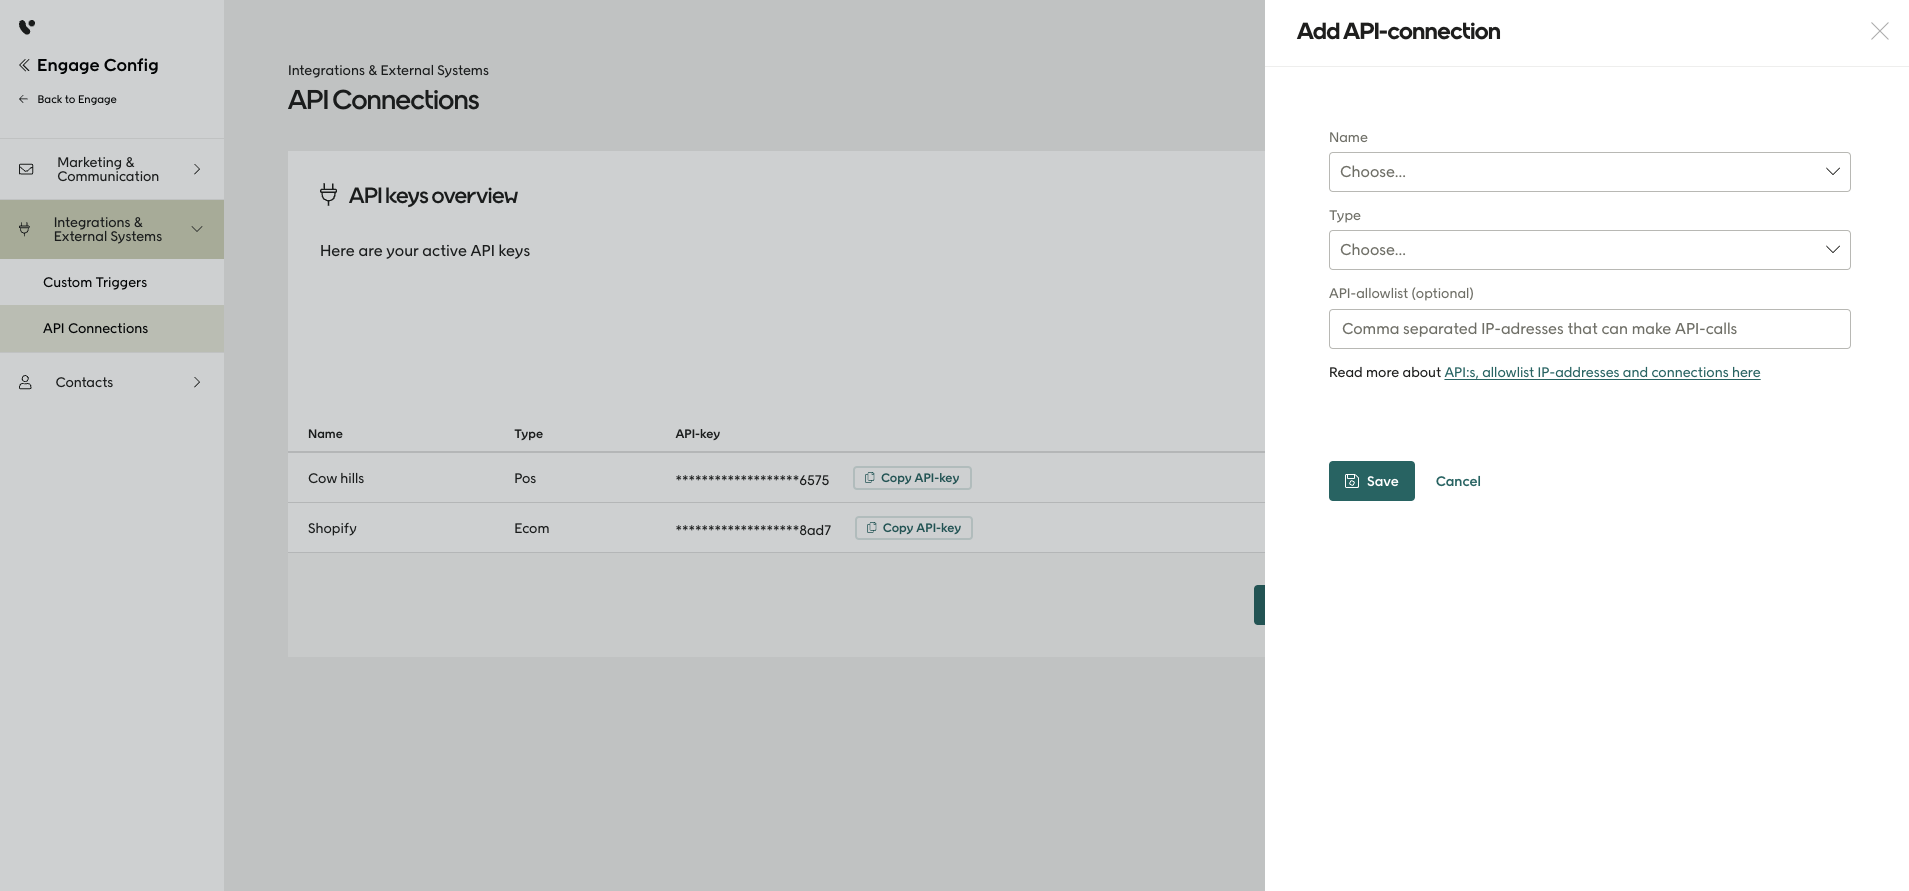Click the plug icon for Integrations & External Systems
The width and height of the screenshot is (1909, 891).
[x=25, y=229]
